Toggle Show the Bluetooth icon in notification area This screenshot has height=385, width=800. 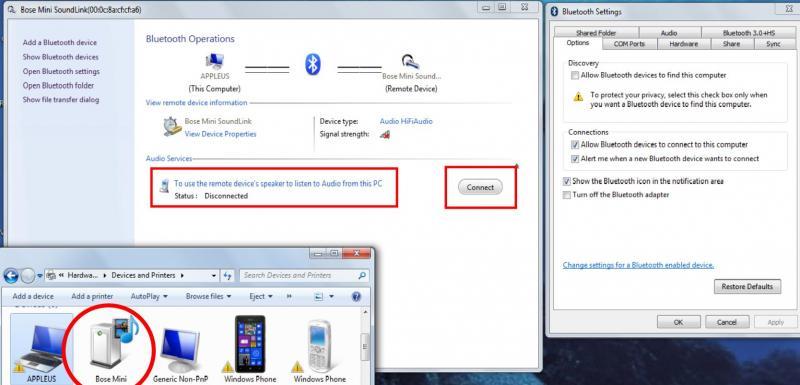click(566, 181)
